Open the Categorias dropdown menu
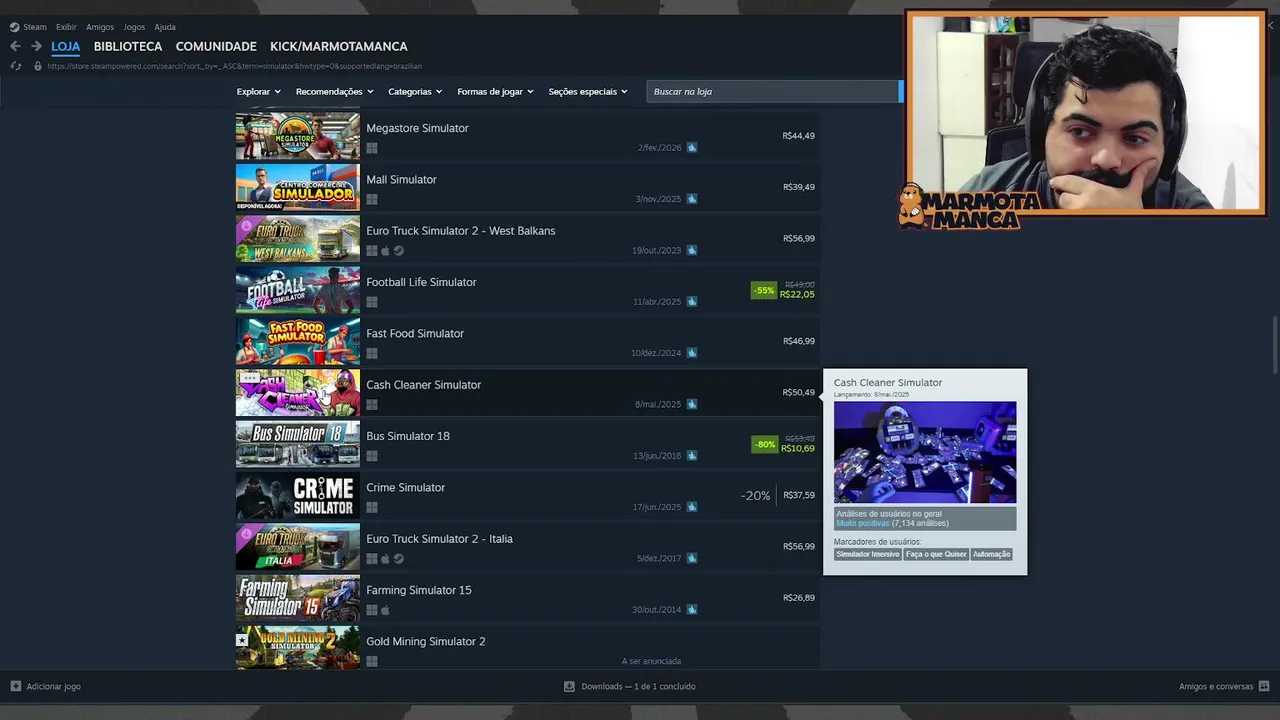 click(415, 92)
